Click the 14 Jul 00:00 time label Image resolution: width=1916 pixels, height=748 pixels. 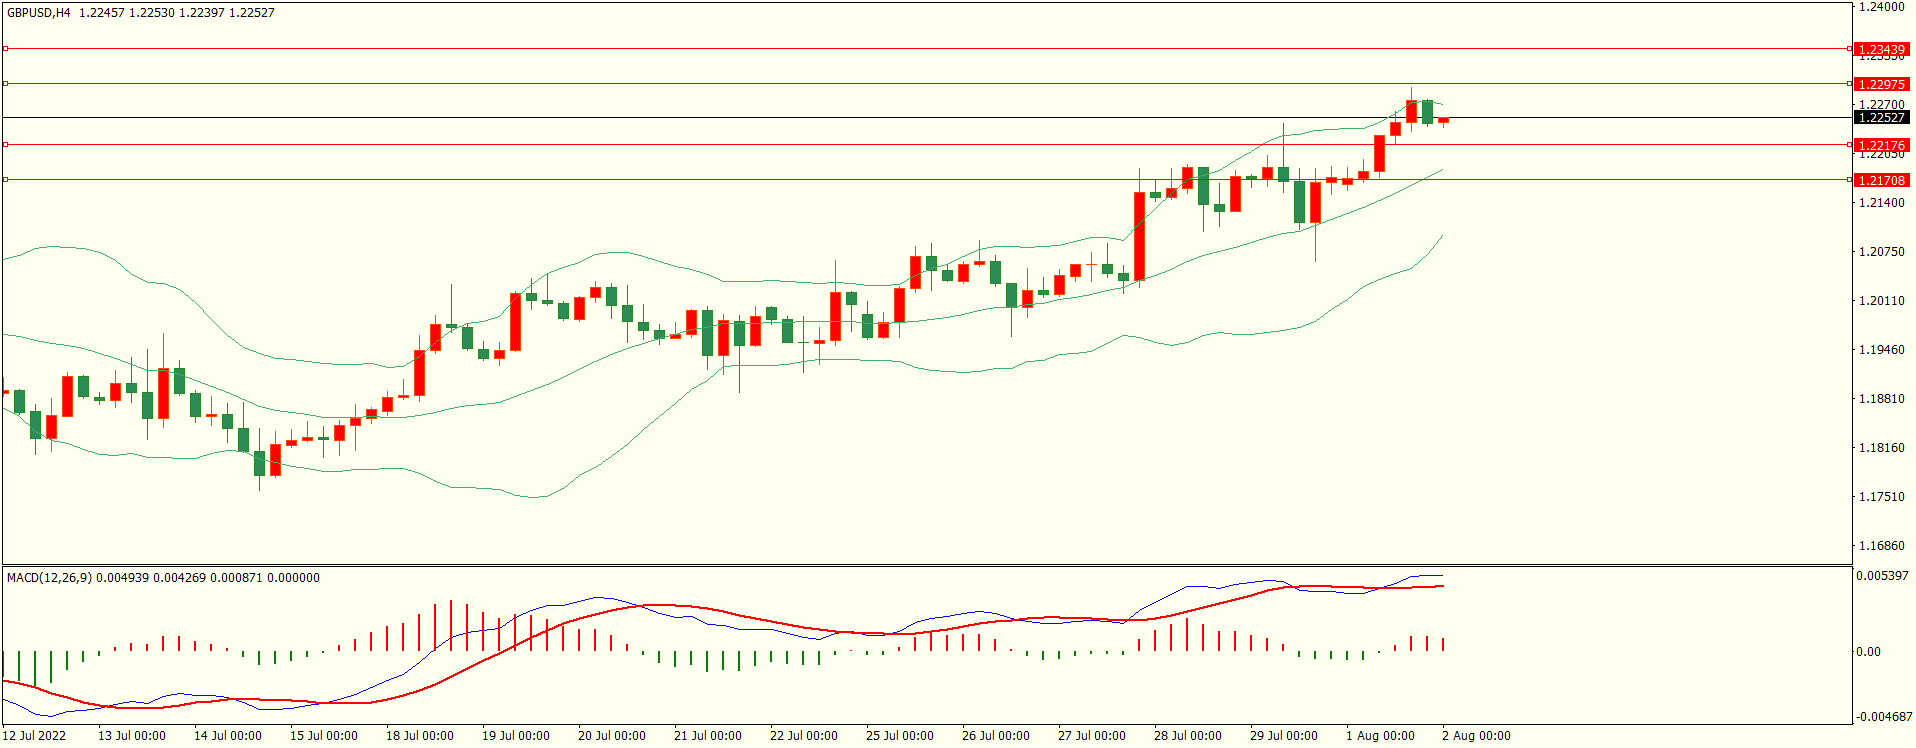click(x=228, y=736)
